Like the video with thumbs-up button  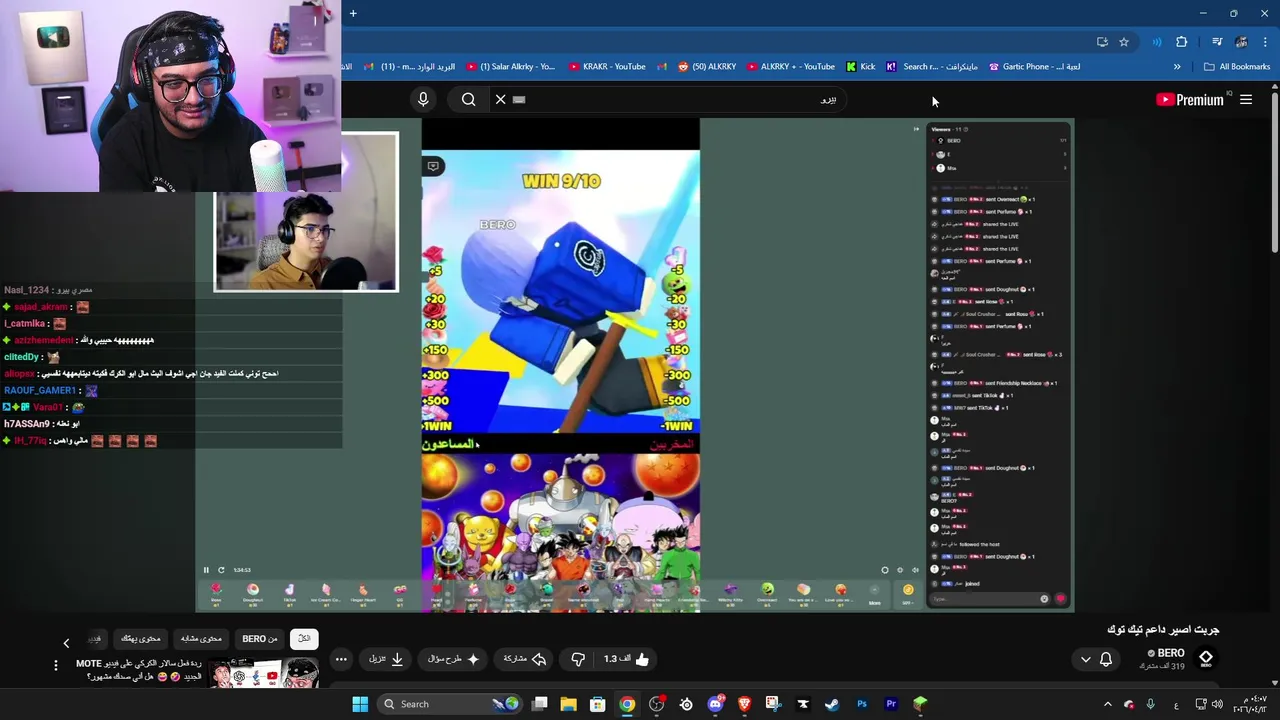(627, 659)
